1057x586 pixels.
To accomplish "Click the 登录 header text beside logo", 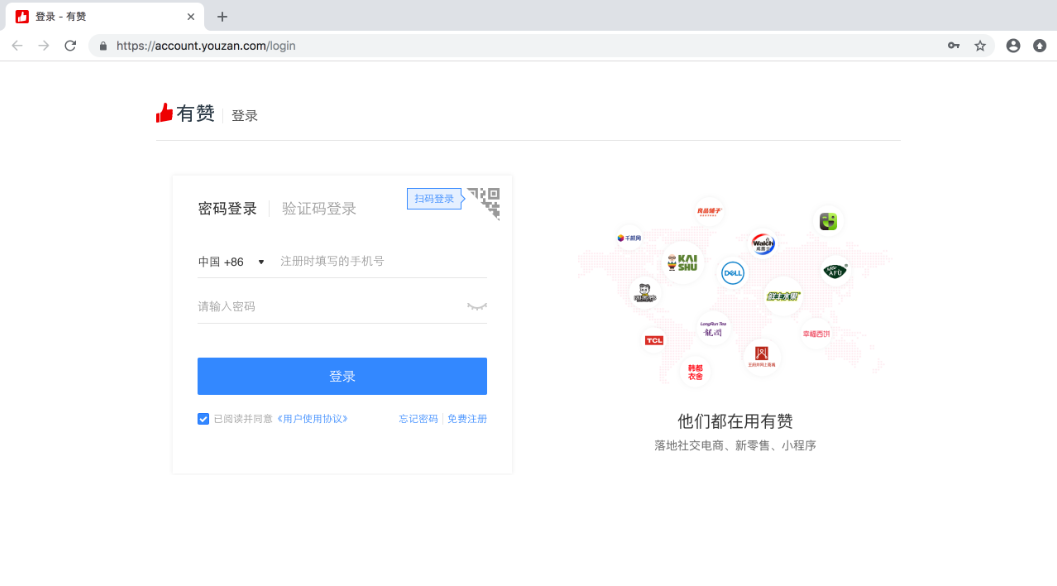I will (x=245, y=116).
